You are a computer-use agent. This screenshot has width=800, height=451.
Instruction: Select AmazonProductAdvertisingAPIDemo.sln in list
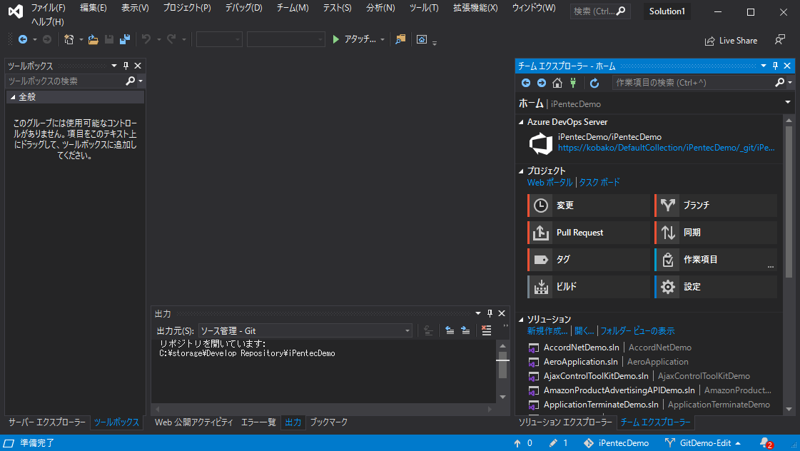tap(619, 390)
